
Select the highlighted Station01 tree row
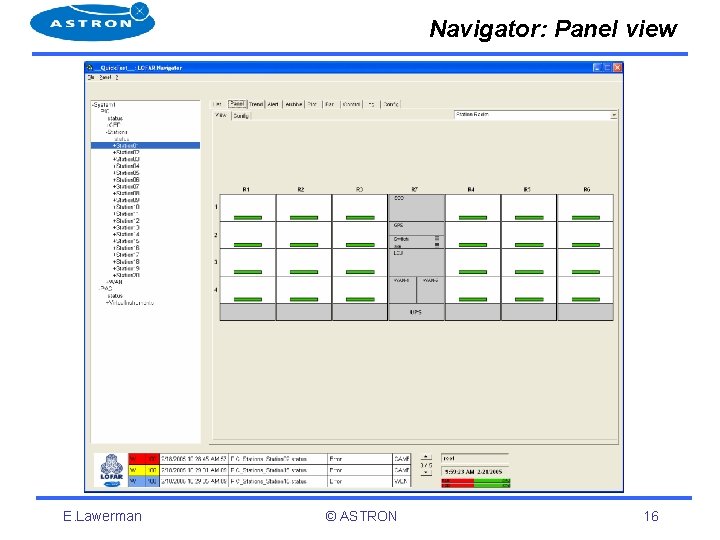click(145, 146)
